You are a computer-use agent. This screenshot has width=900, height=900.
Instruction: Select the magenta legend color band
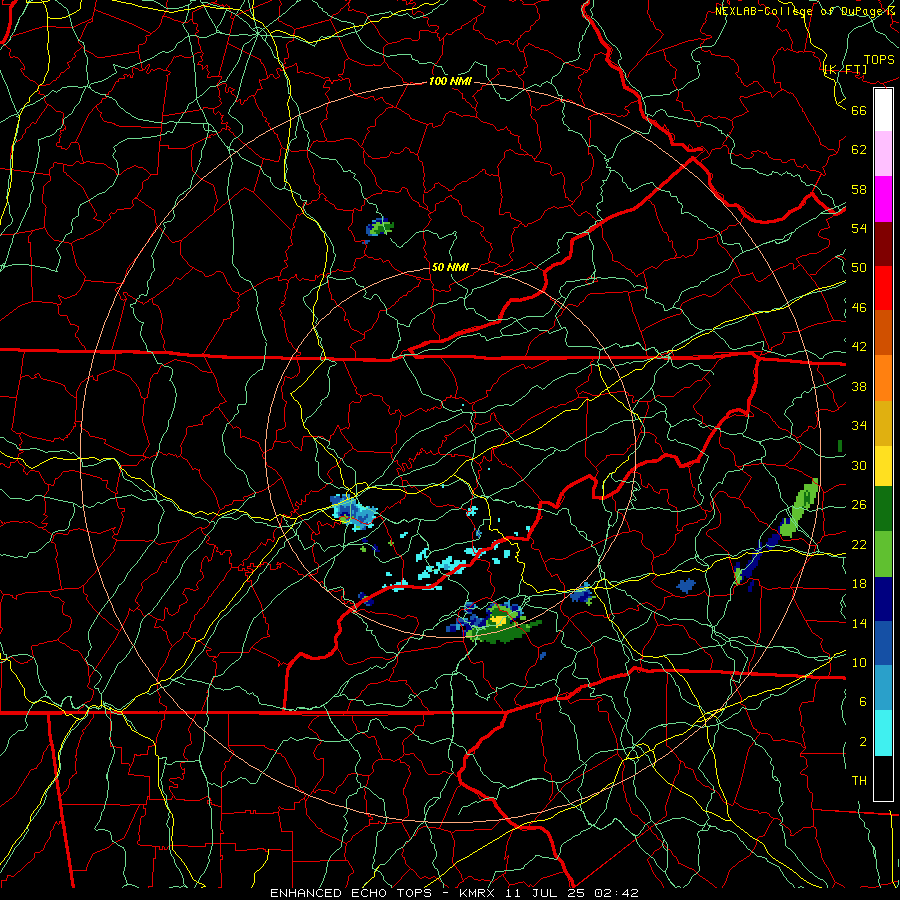[883, 199]
